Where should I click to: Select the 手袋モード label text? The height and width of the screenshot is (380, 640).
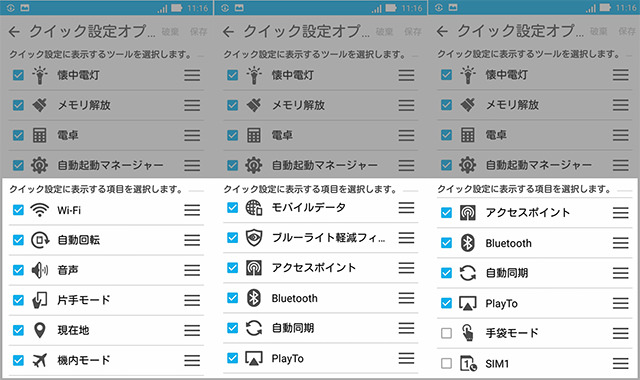pyautogui.click(x=512, y=333)
